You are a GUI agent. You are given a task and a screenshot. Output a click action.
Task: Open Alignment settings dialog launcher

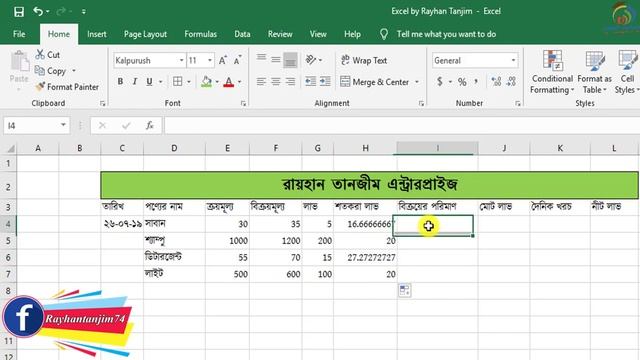[421, 104]
